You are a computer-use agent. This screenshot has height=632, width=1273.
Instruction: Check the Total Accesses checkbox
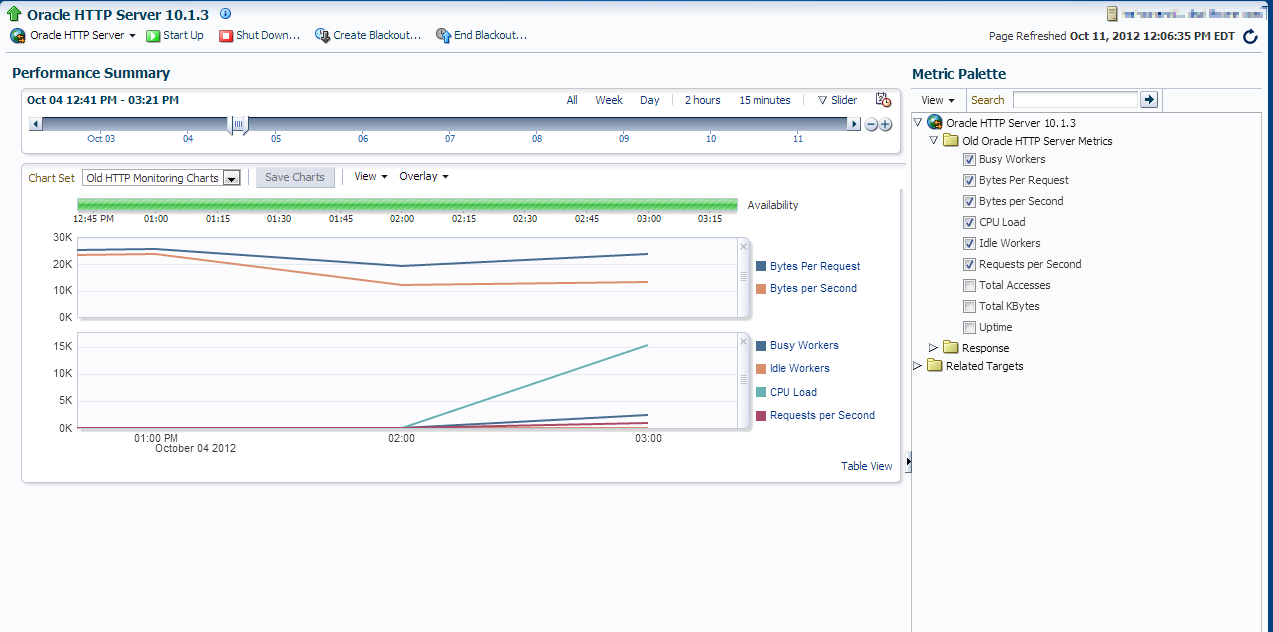[x=969, y=285]
